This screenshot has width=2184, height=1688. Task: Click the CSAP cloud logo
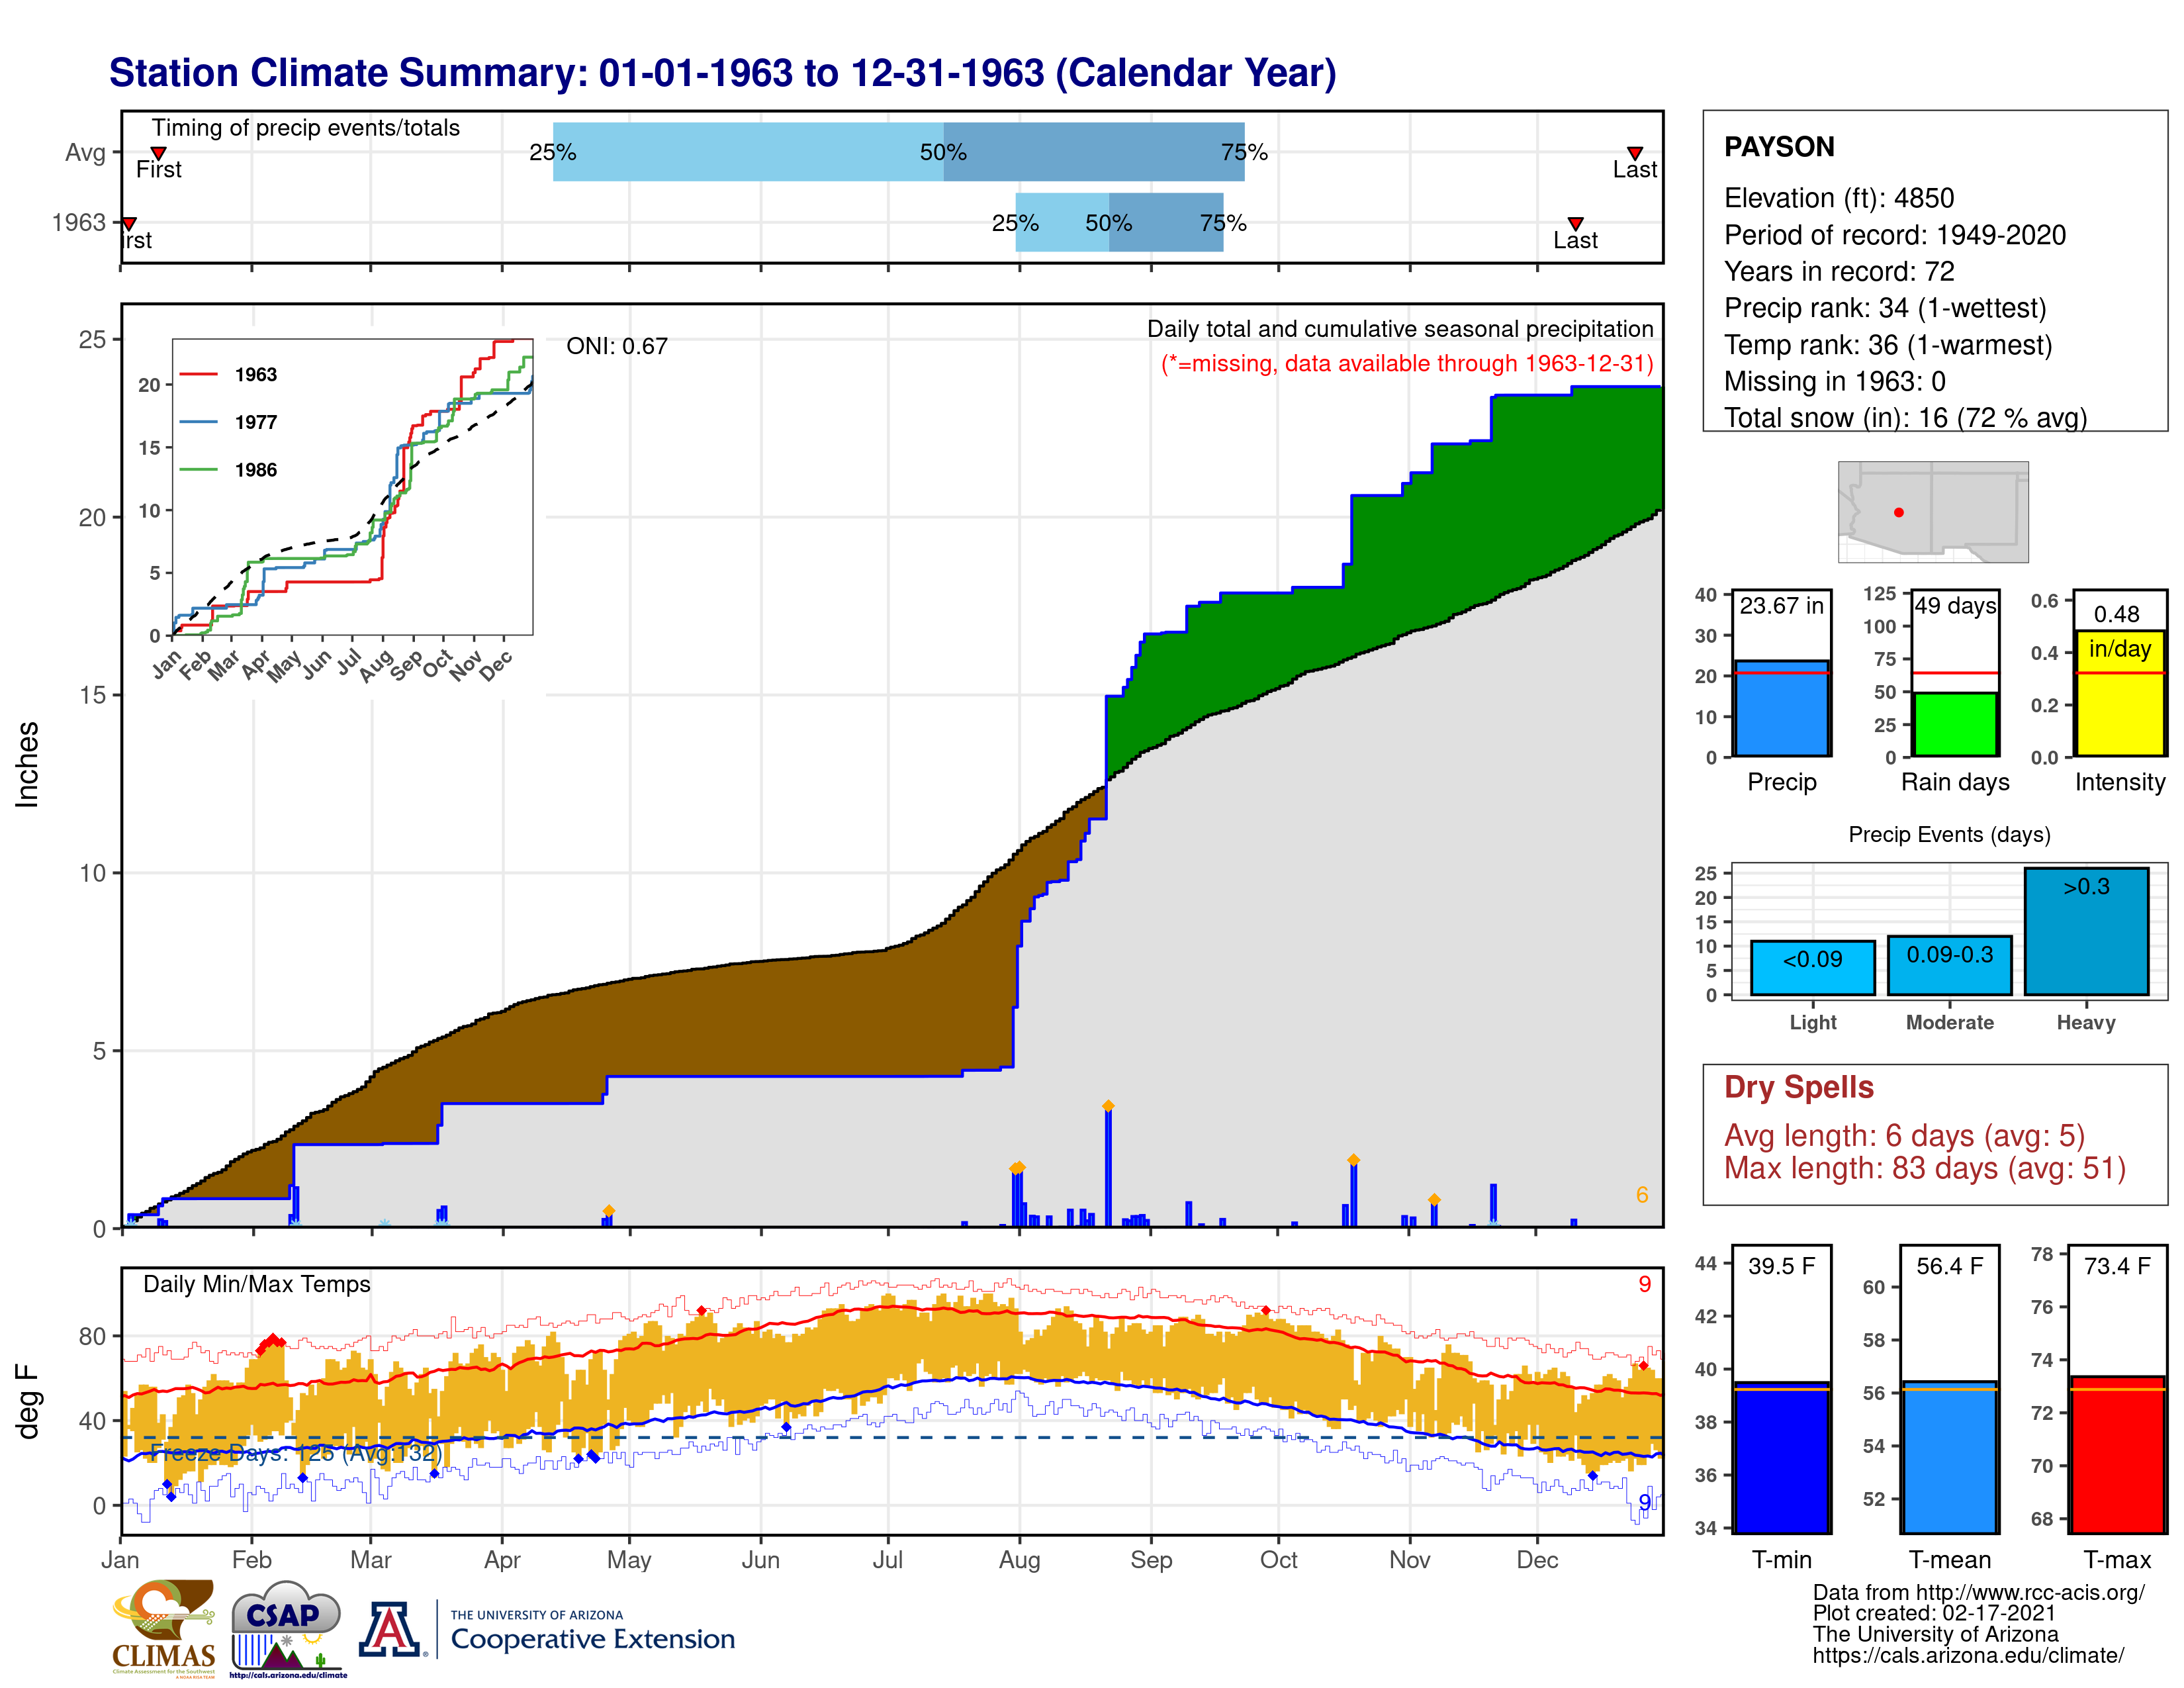click(x=287, y=1628)
